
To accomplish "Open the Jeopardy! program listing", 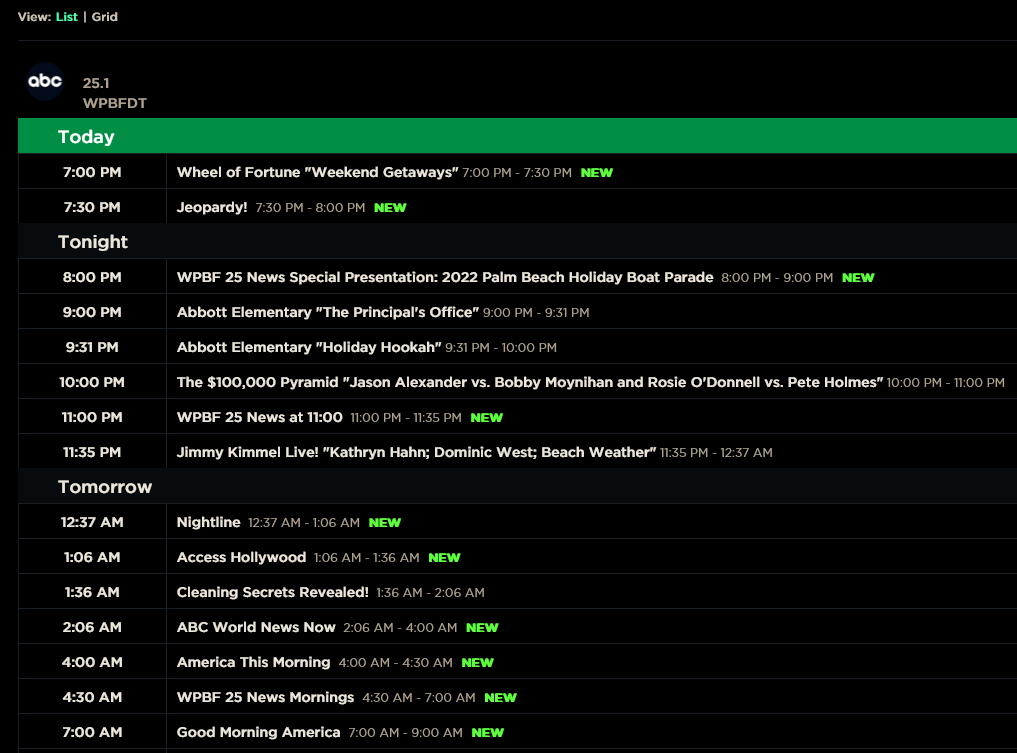I will click(x=212, y=207).
